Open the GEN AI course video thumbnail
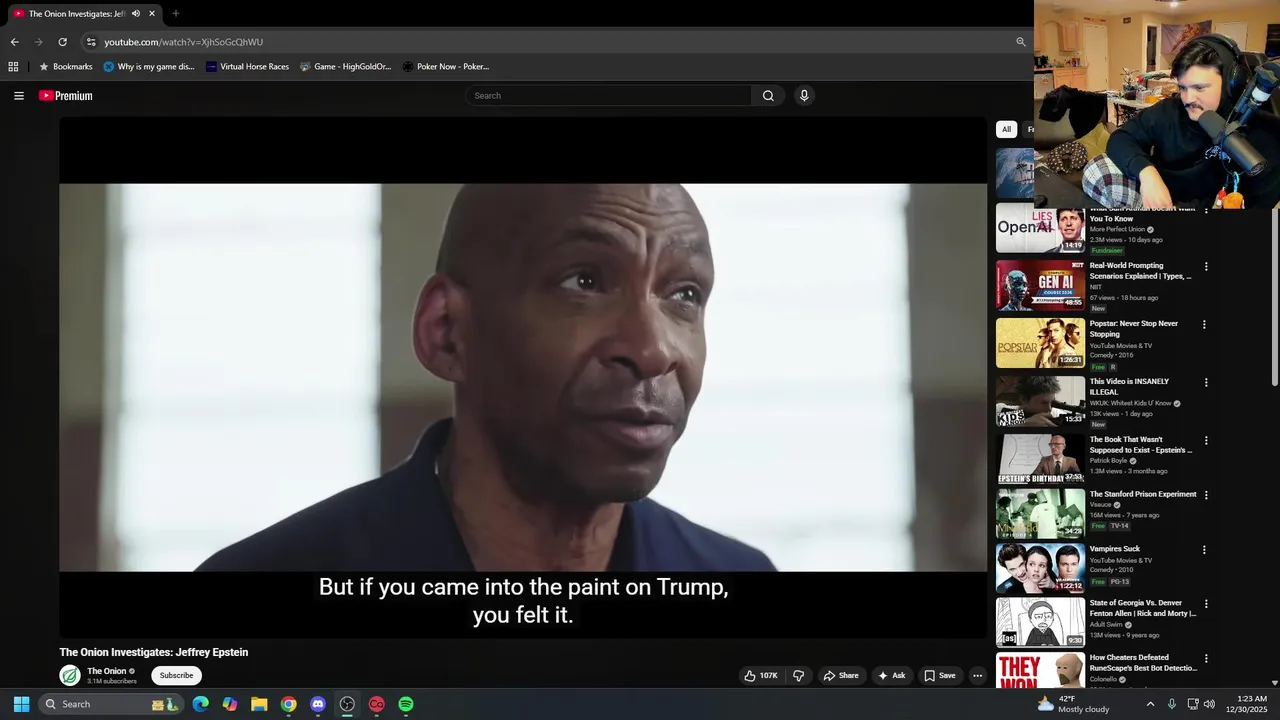The width and height of the screenshot is (1280, 720). (x=1040, y=285)
